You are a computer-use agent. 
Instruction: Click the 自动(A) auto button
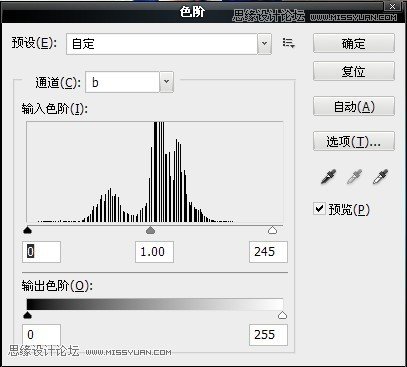point(354,106)
